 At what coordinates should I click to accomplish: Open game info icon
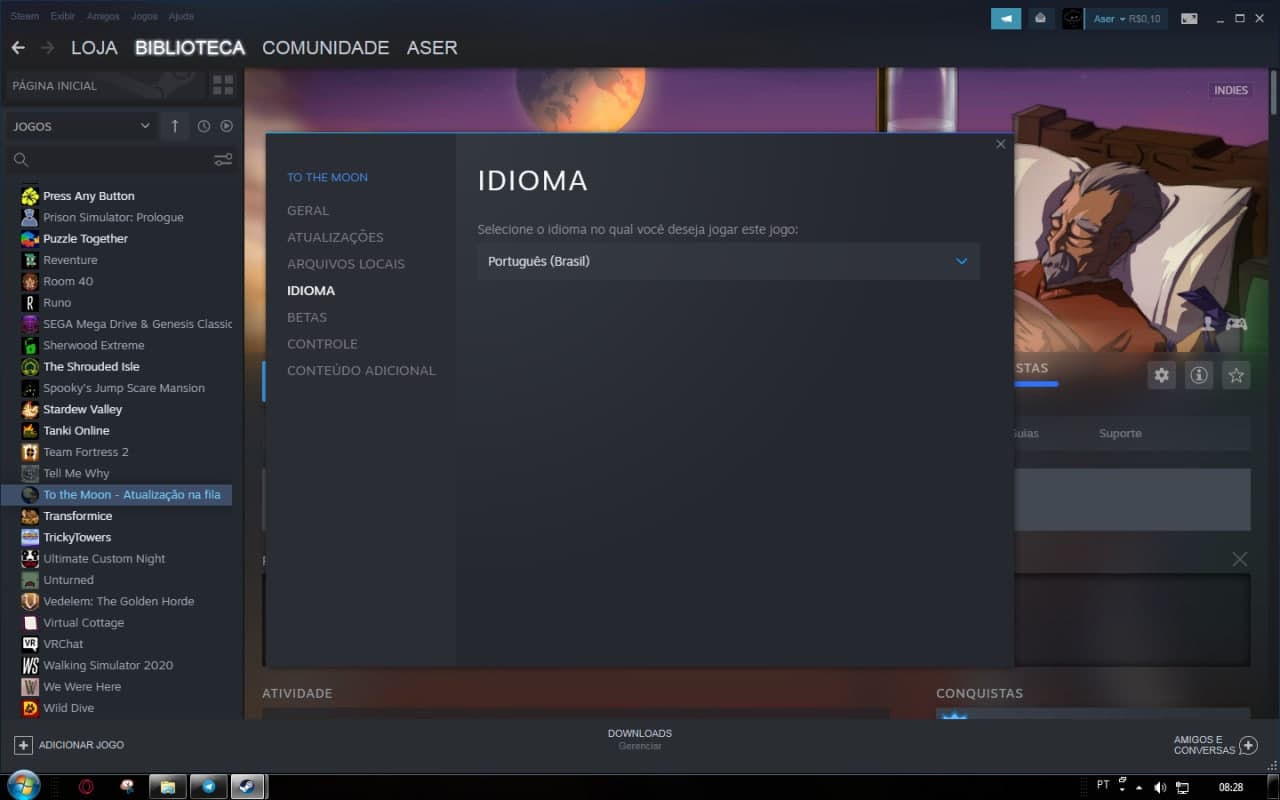1199,375
